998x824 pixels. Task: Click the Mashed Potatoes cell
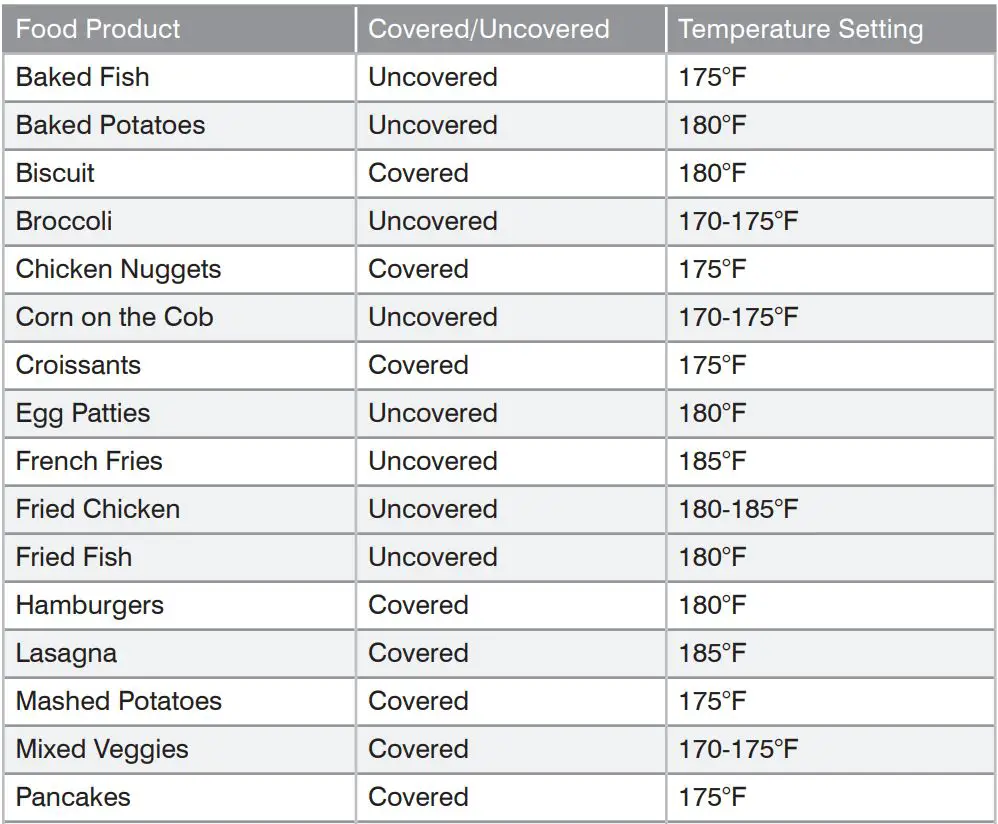118,701
